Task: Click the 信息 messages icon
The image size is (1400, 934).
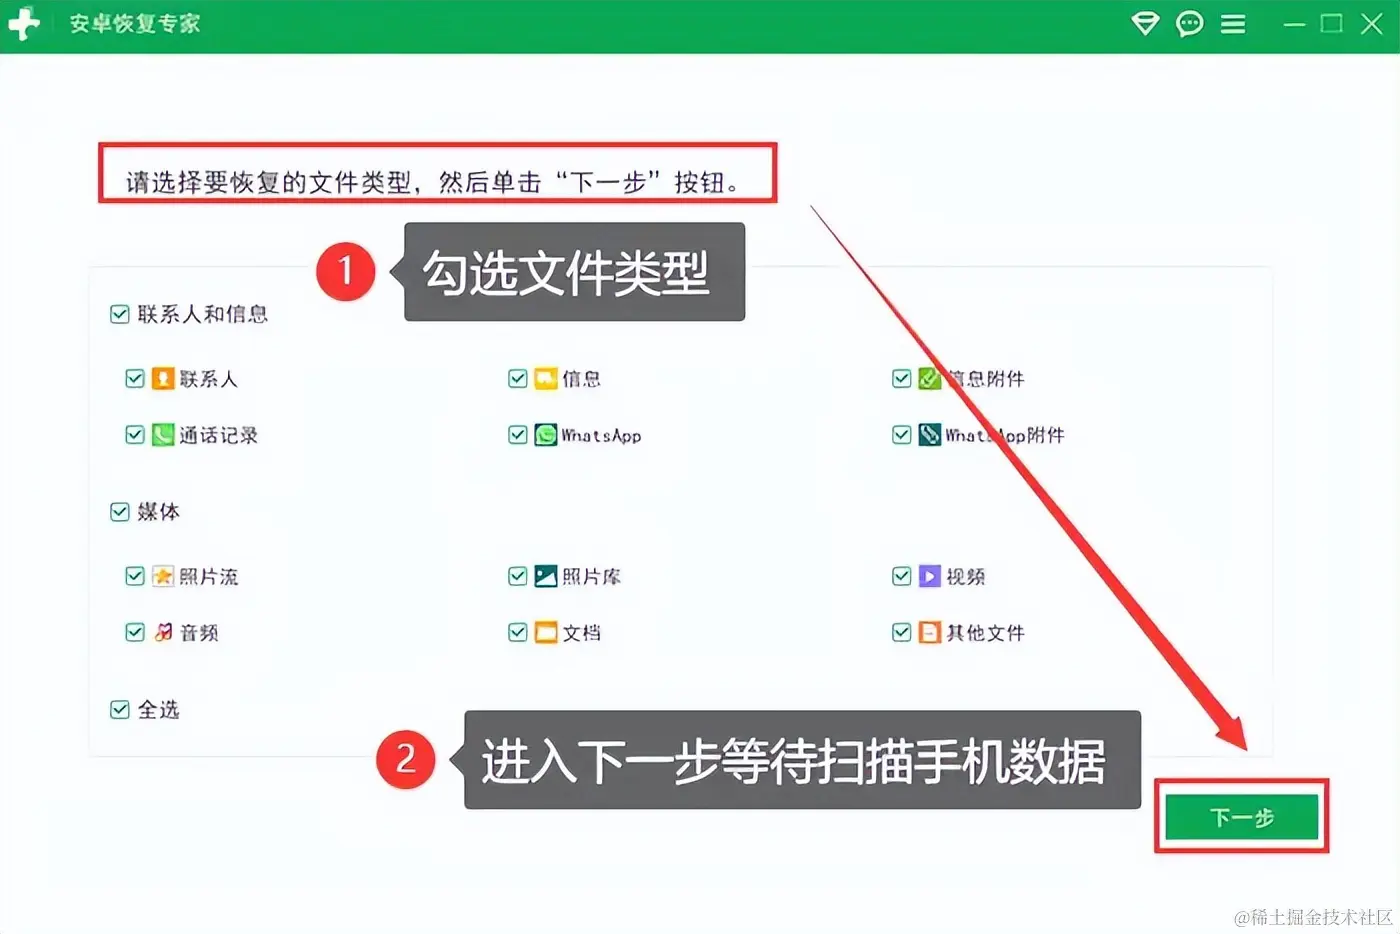Action: point(545,378)
